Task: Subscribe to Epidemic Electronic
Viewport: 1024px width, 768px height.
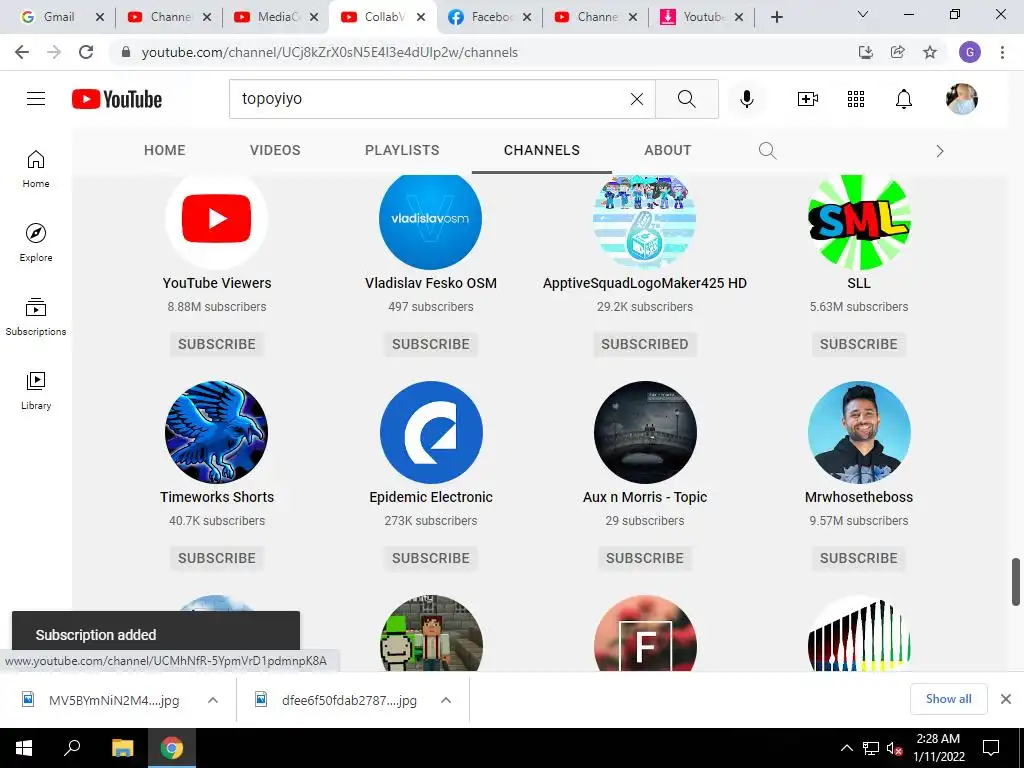Action: 431,558
